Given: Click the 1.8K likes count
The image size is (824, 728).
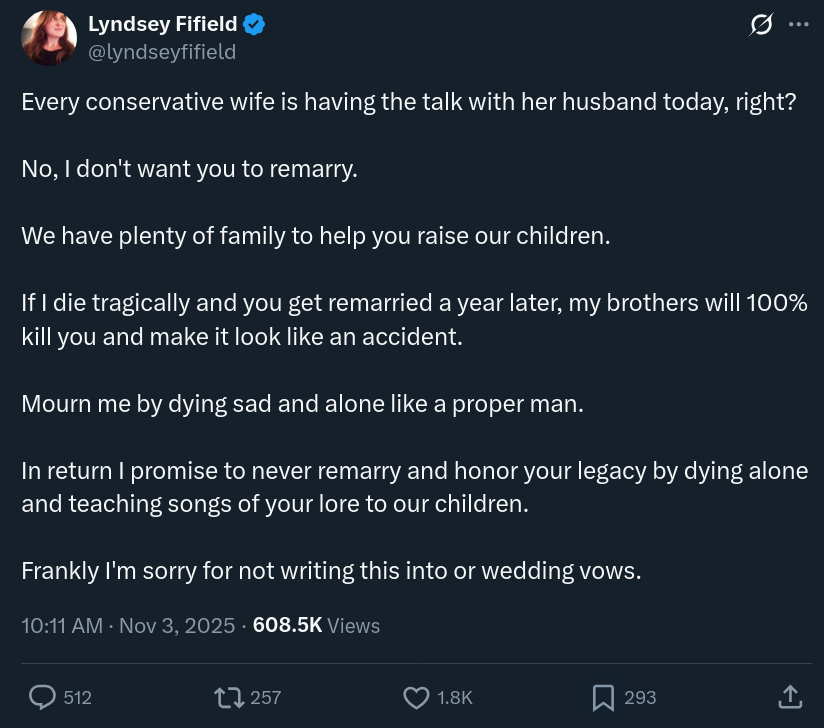Looking at the screenshot, I should [x=455, y=697].
